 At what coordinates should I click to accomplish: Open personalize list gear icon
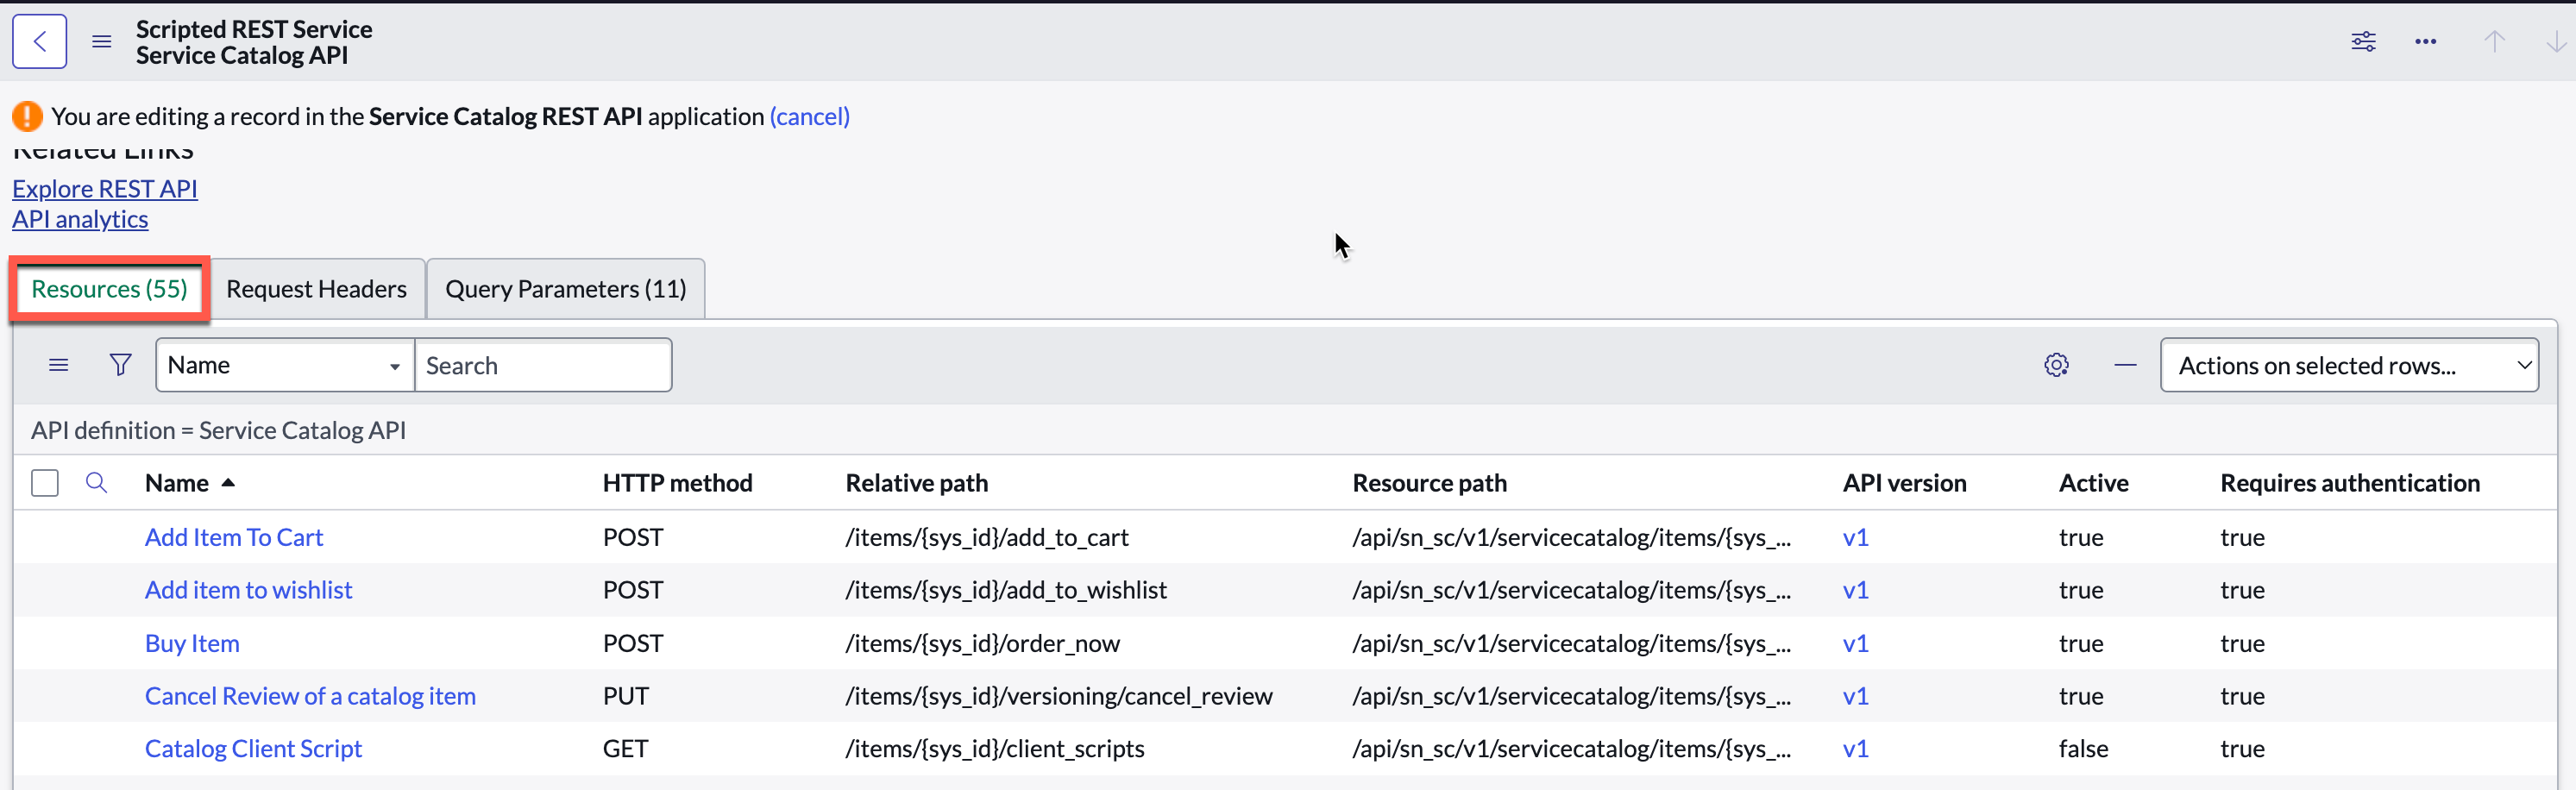tap(2056, 365)
